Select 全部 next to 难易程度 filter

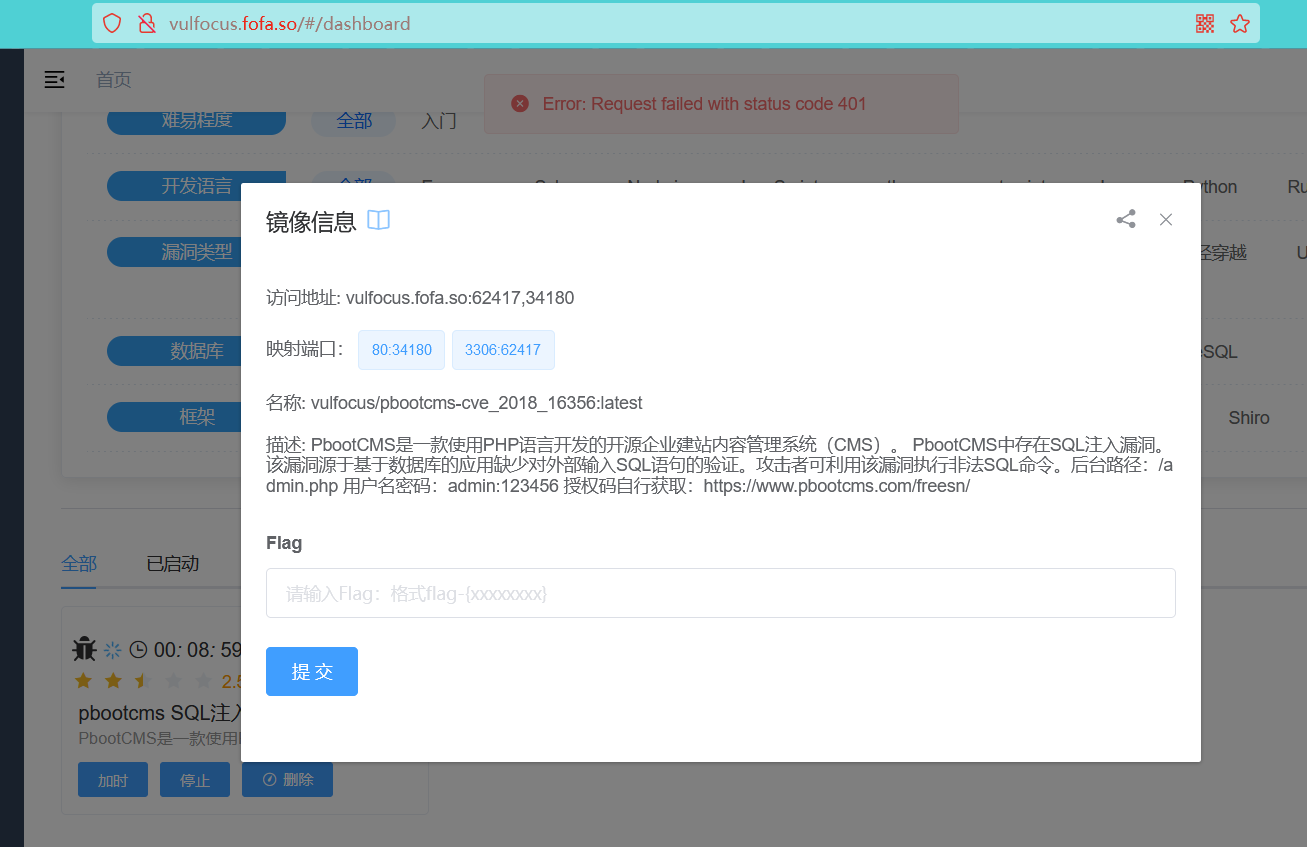tap(352, 119)
